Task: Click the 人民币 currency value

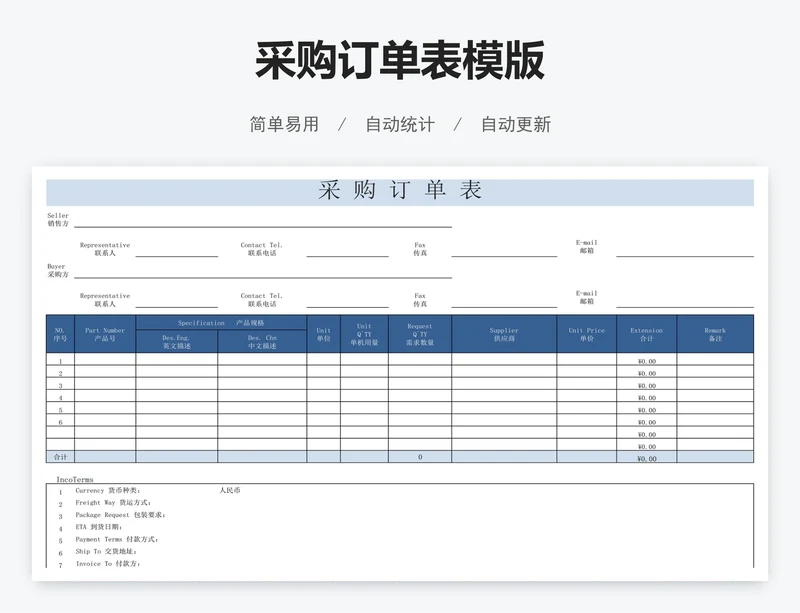Action: click(x=230, y=491)
